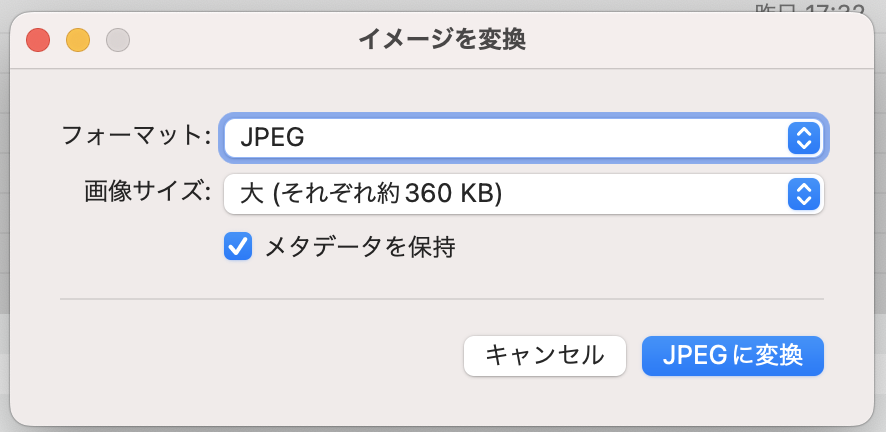This screenshot has width=886, height=432.
Task: Click the horizontal separator line above buttons
Action: (x=442, y=298)
